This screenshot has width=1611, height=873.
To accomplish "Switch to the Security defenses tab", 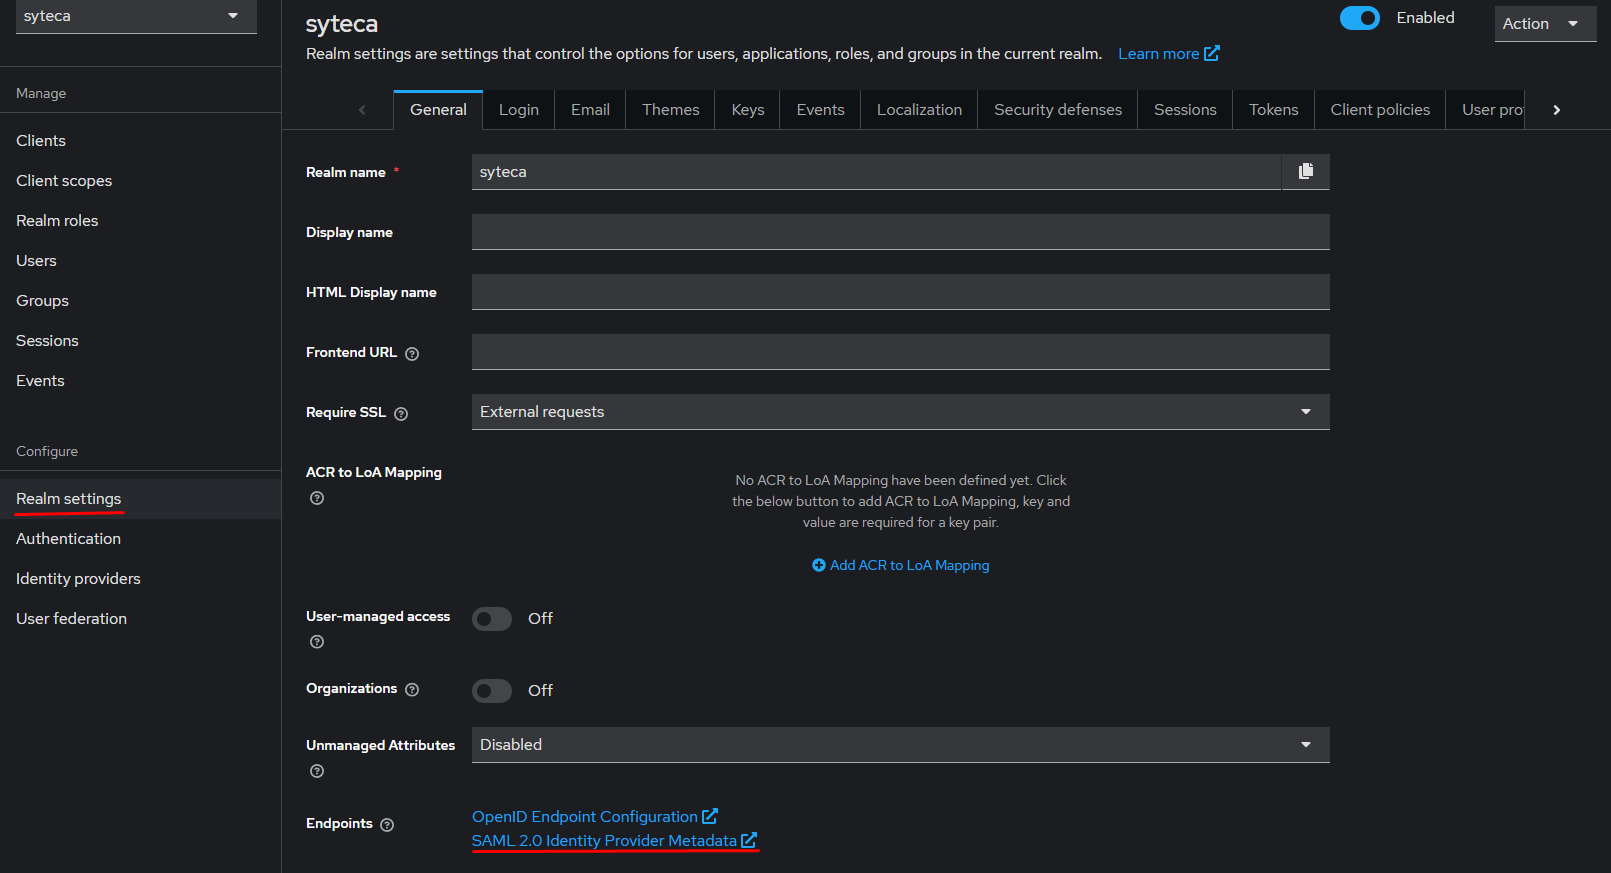I will pyautogui.click(x=1057, y=110).
